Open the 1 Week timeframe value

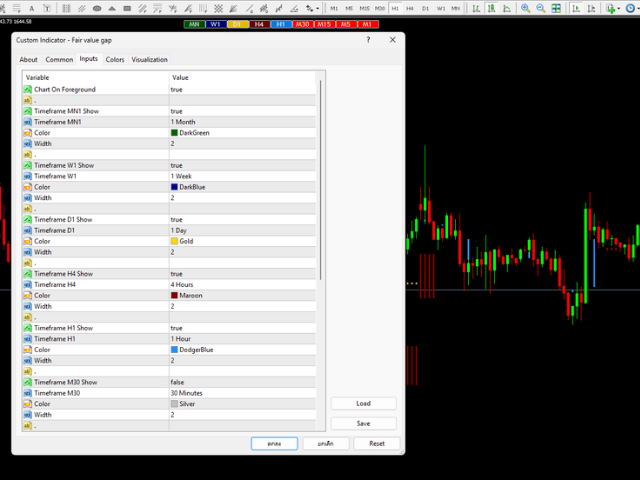point(242,176)
